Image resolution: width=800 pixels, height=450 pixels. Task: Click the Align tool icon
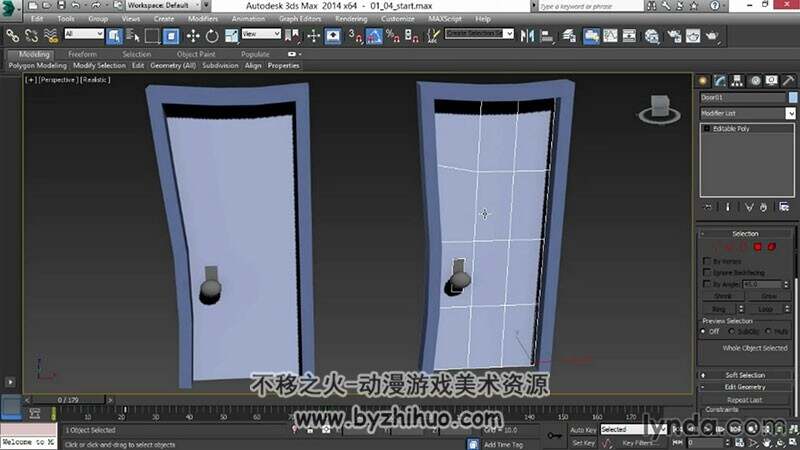point(546,36)
